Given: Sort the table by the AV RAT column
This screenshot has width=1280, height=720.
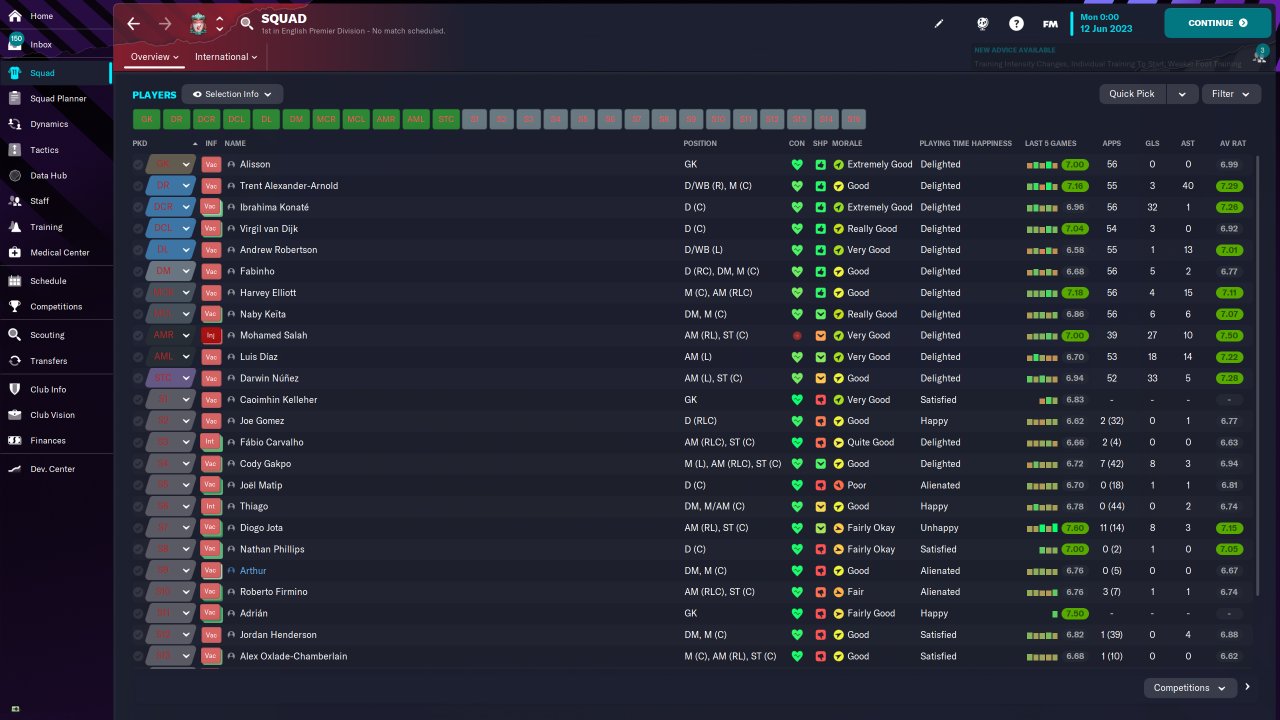Looking at the screenshot, I should coord(1232,143).
